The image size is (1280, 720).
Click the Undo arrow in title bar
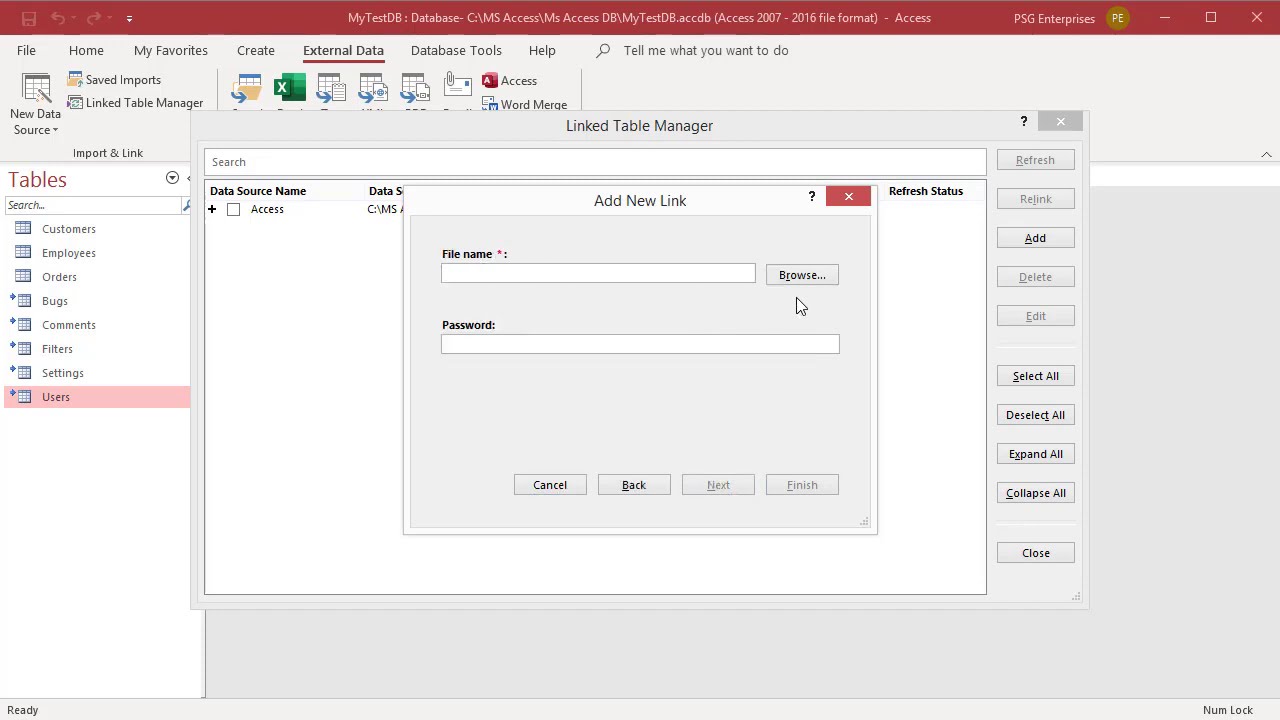tap(58, 18)
